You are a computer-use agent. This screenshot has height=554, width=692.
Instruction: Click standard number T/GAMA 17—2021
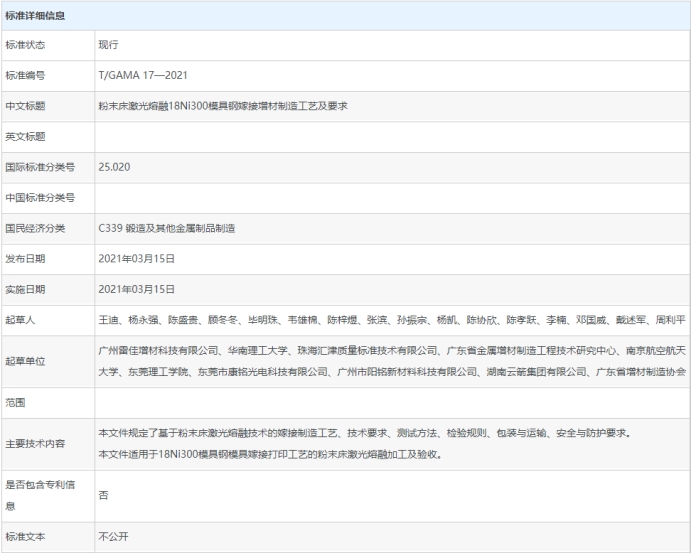pyautogui.click(x=143, y=75)
